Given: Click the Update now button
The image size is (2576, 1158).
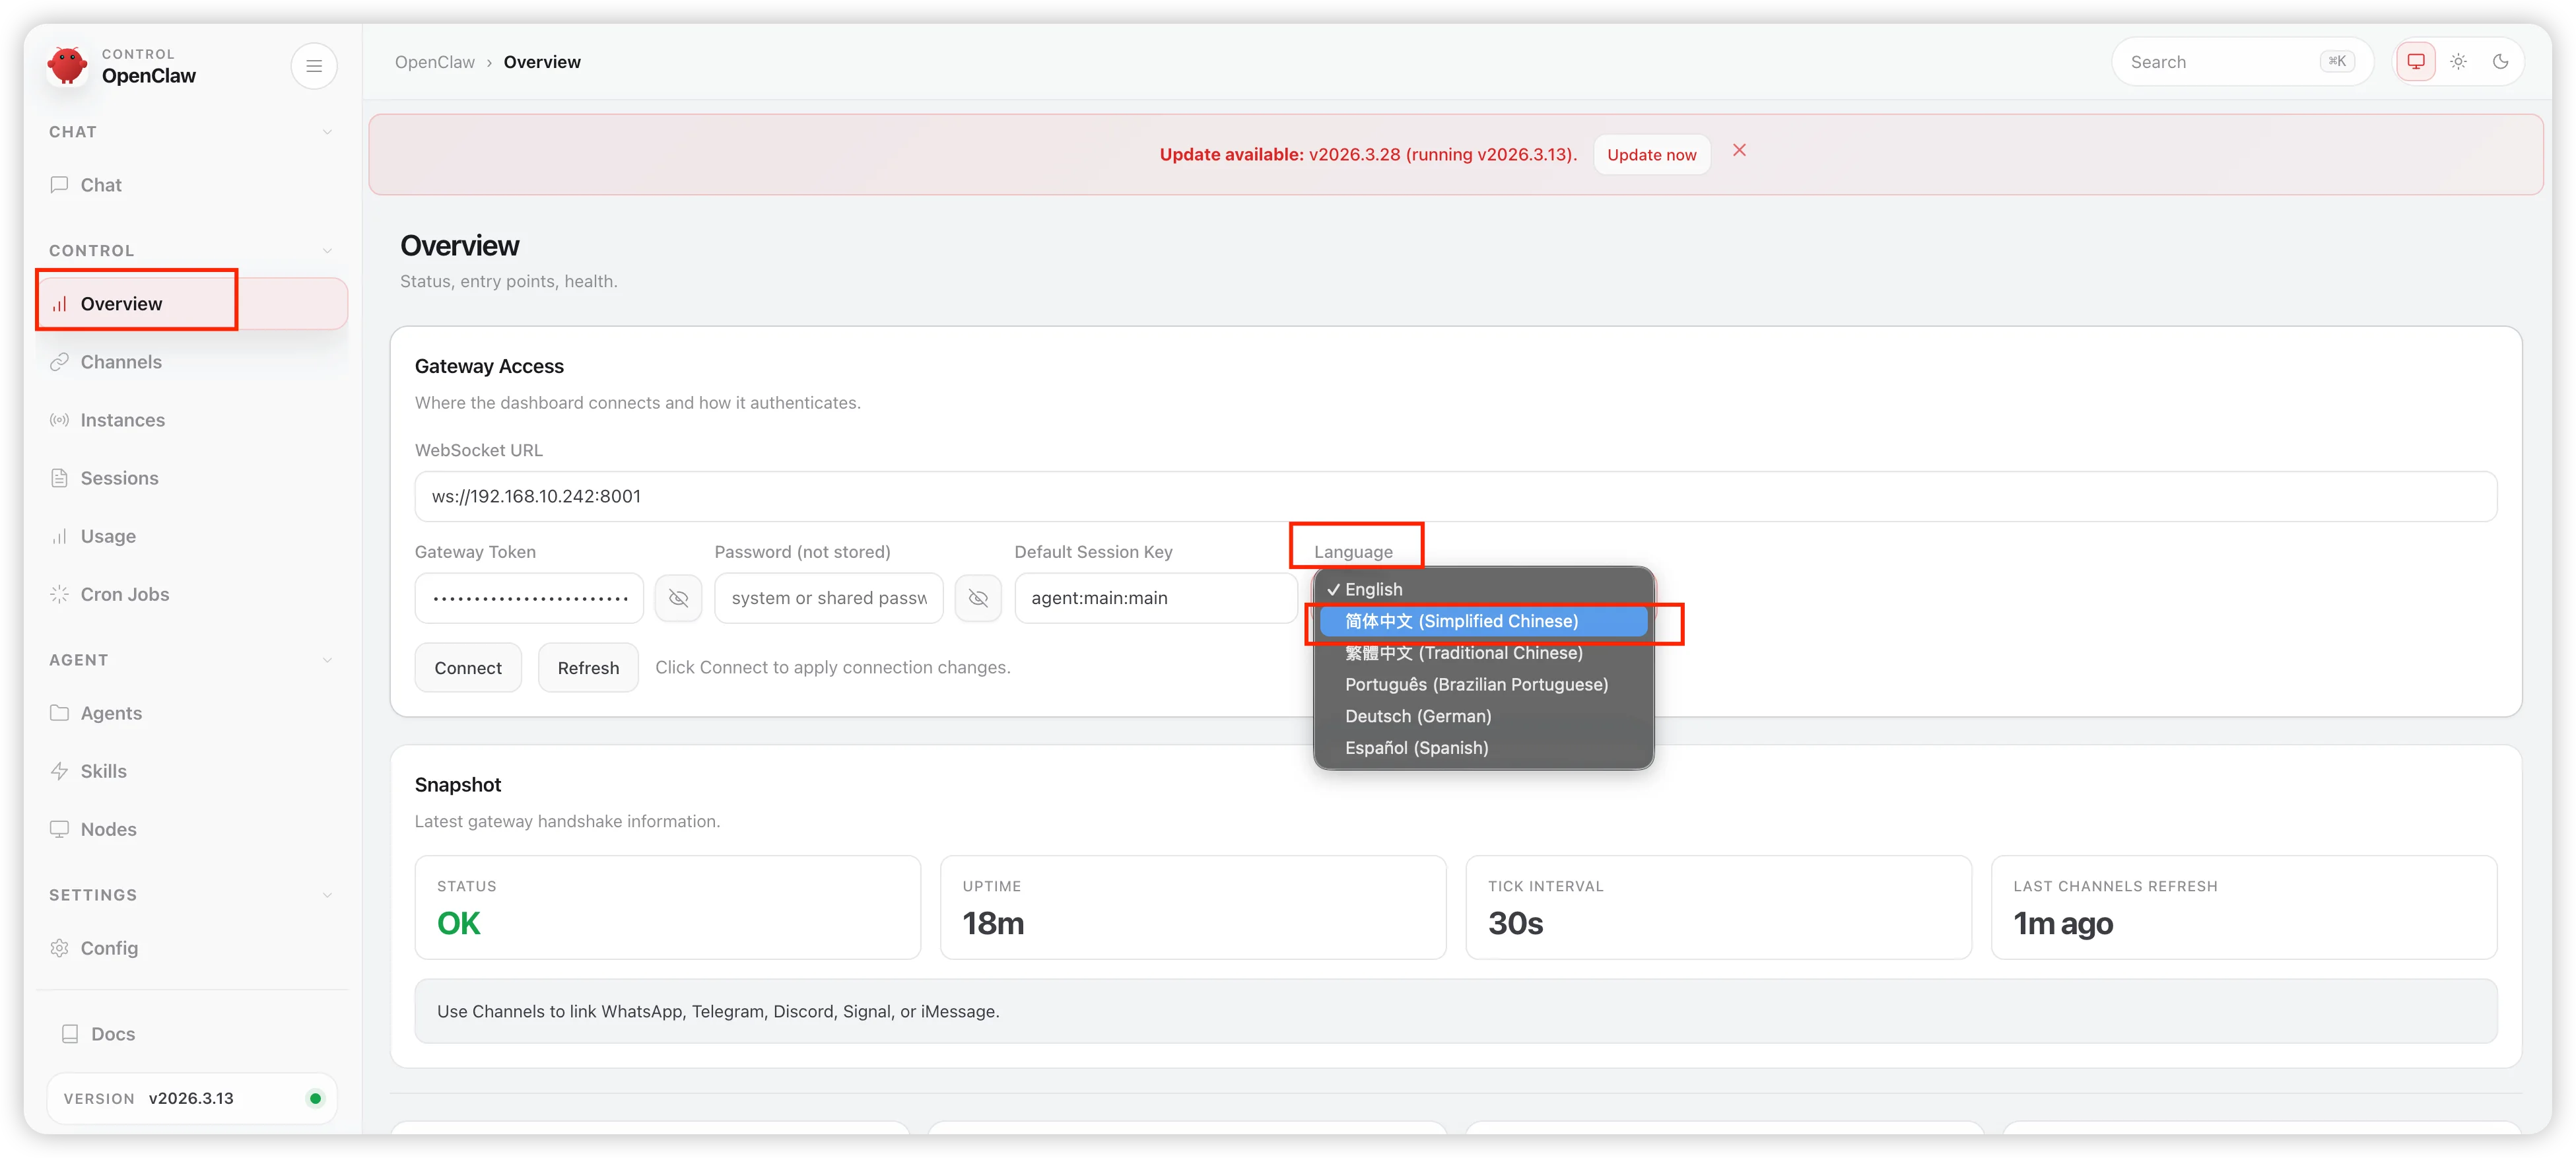Looking at the screenshot, I should click(1652, 155).
